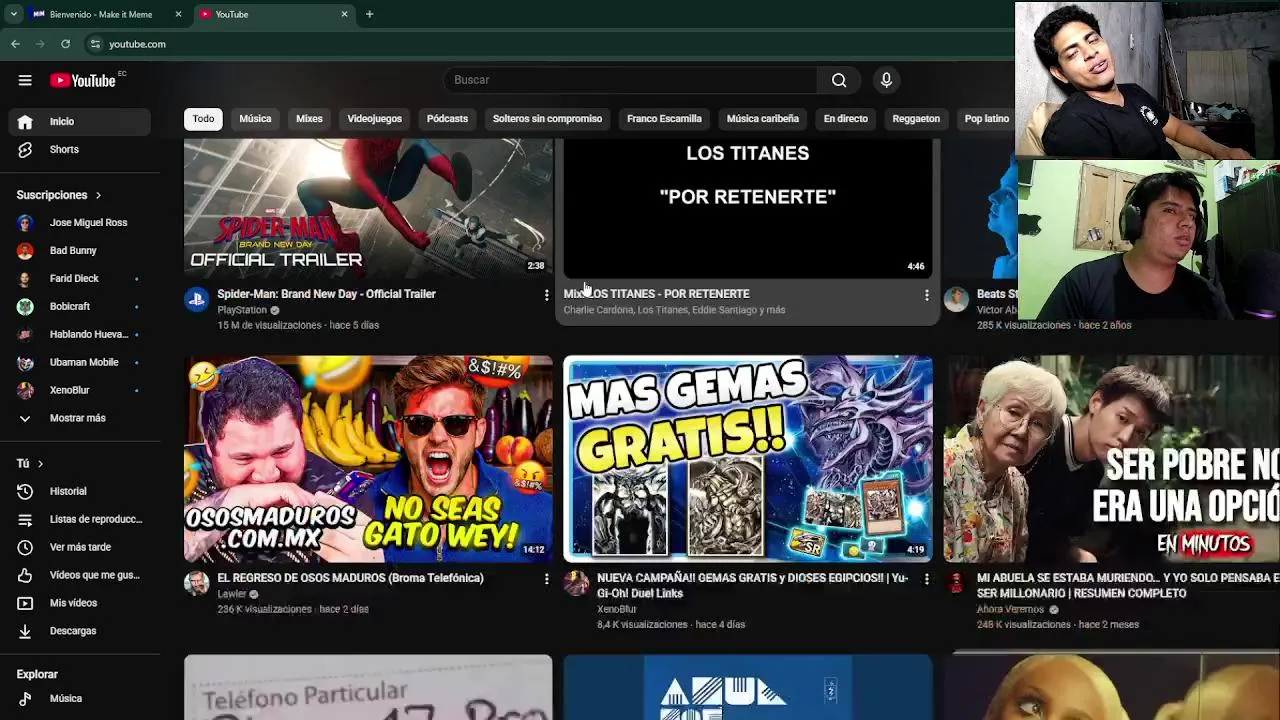Select the Mixes filter chip
1280x720 pixels.
(x=309, y=119)
